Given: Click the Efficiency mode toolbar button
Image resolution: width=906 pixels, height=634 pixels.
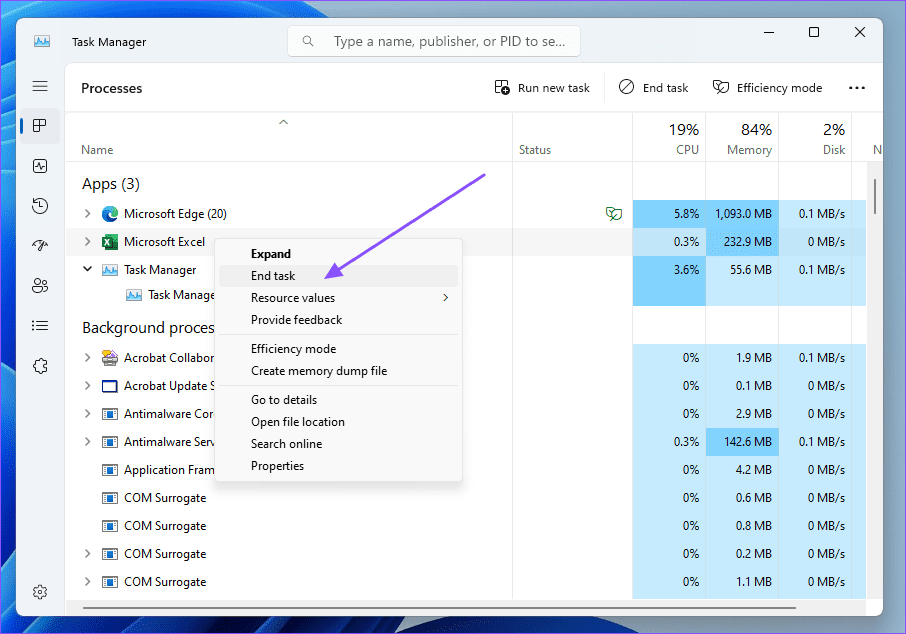Looking at the screenshot, I should point(767,88).
